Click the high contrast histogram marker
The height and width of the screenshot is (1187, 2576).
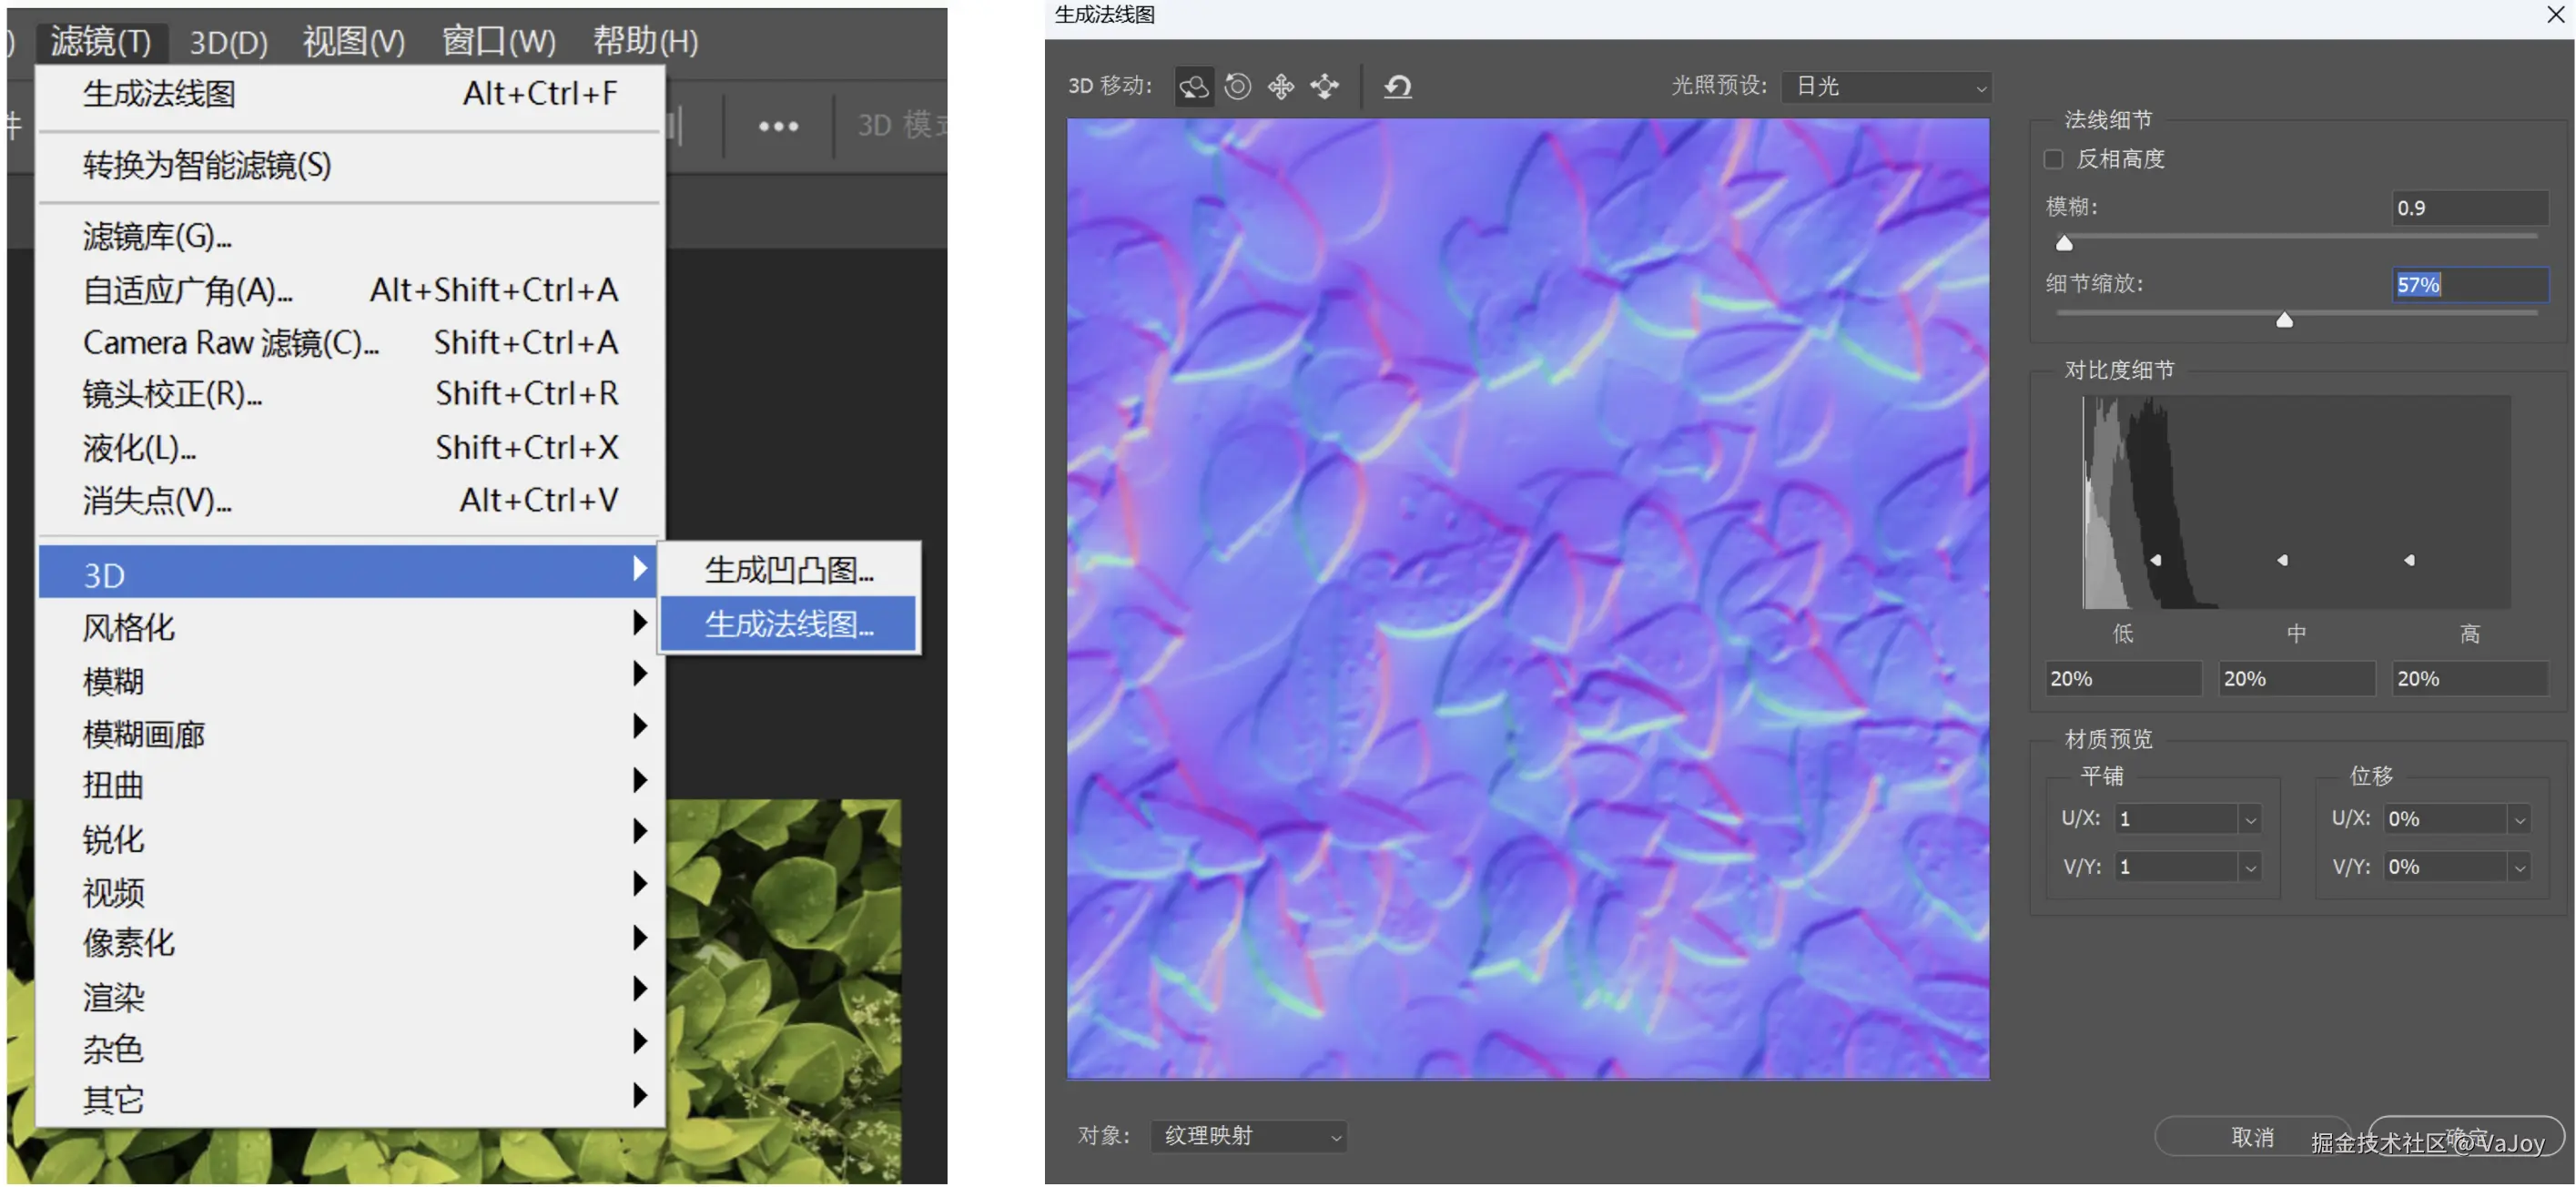2409,560
